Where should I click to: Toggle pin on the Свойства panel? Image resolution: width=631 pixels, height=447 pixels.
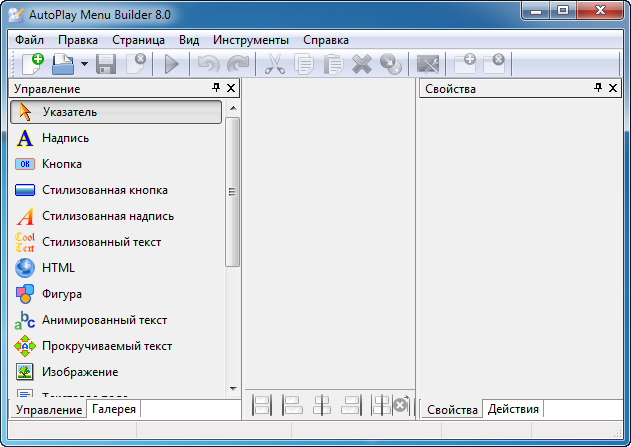[x=599, y=89]
